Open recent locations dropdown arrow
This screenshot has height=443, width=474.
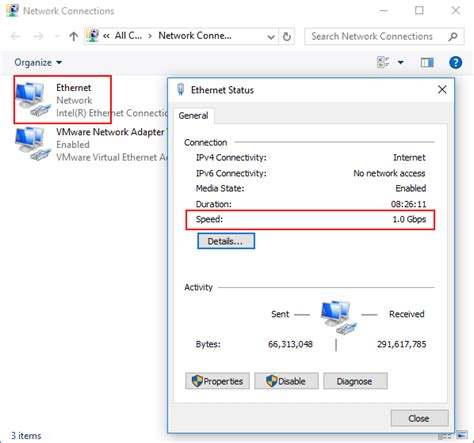tap(57, 36)
